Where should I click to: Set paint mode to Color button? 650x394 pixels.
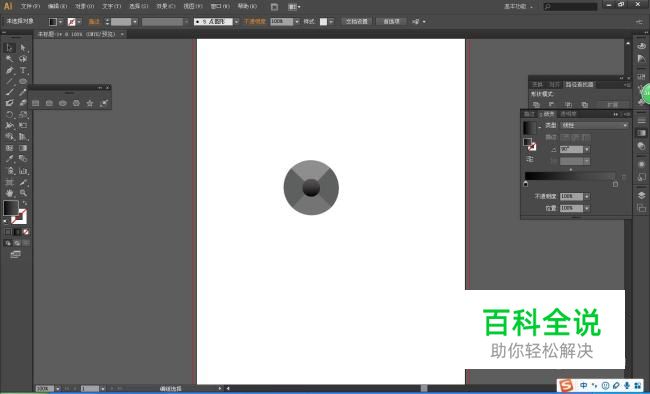click(x=8, y=232)
